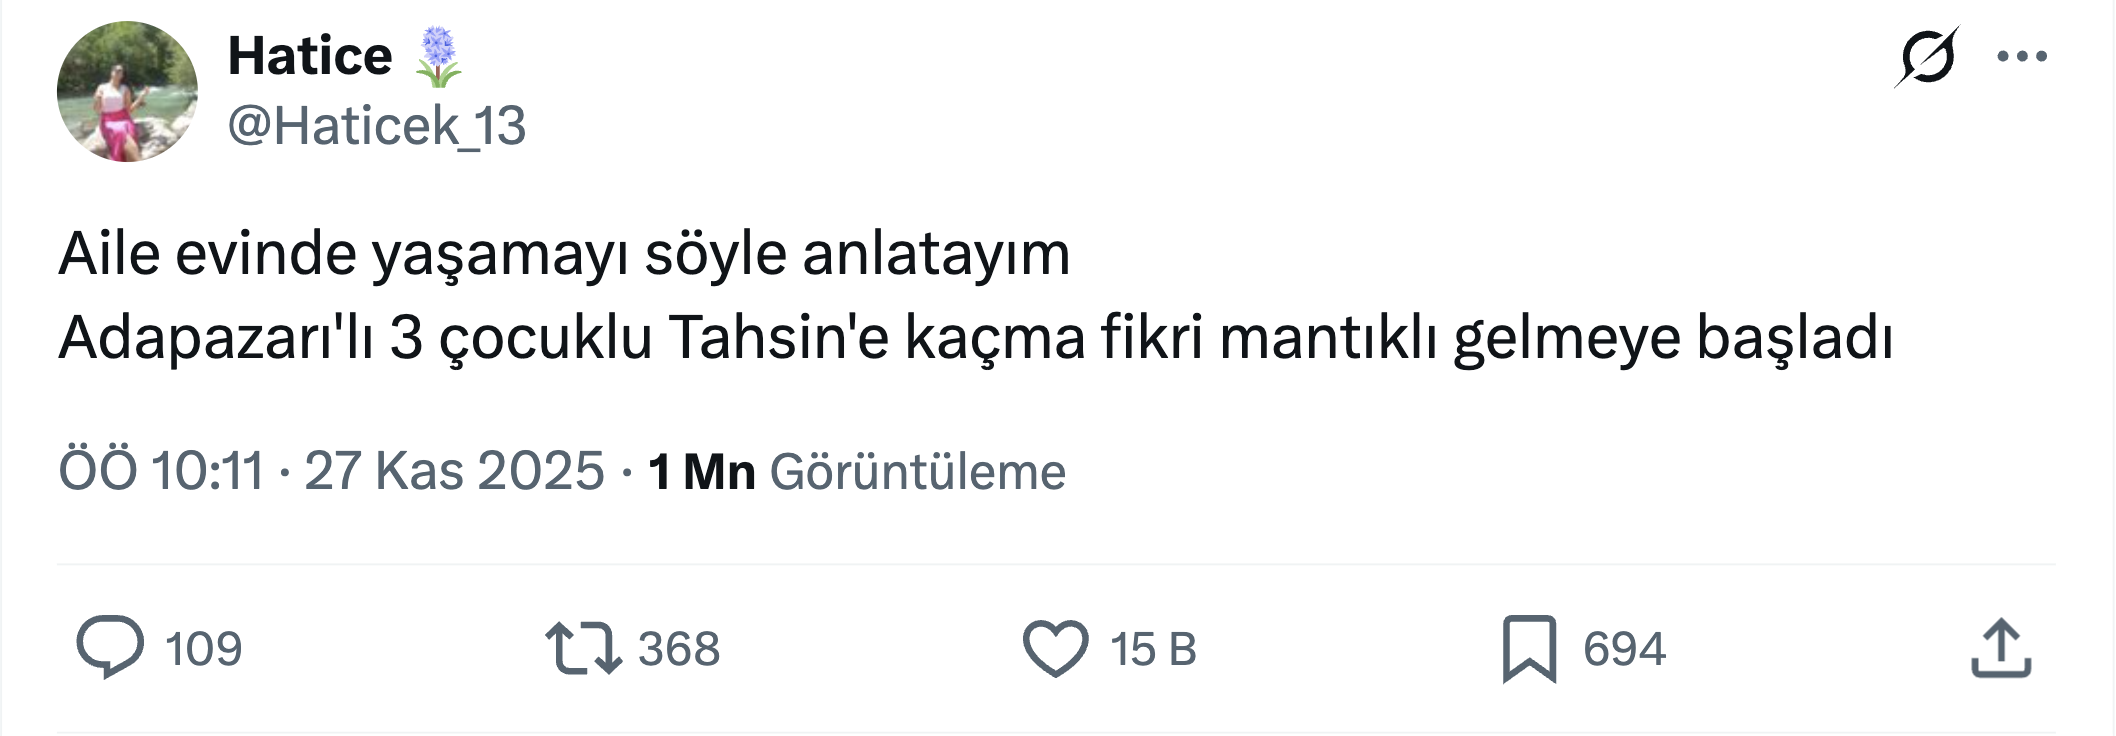Open Hatice's profile picture
The width and height of the screenshot is (2116, 736).
pyautogui.click(x=127, y=91)
